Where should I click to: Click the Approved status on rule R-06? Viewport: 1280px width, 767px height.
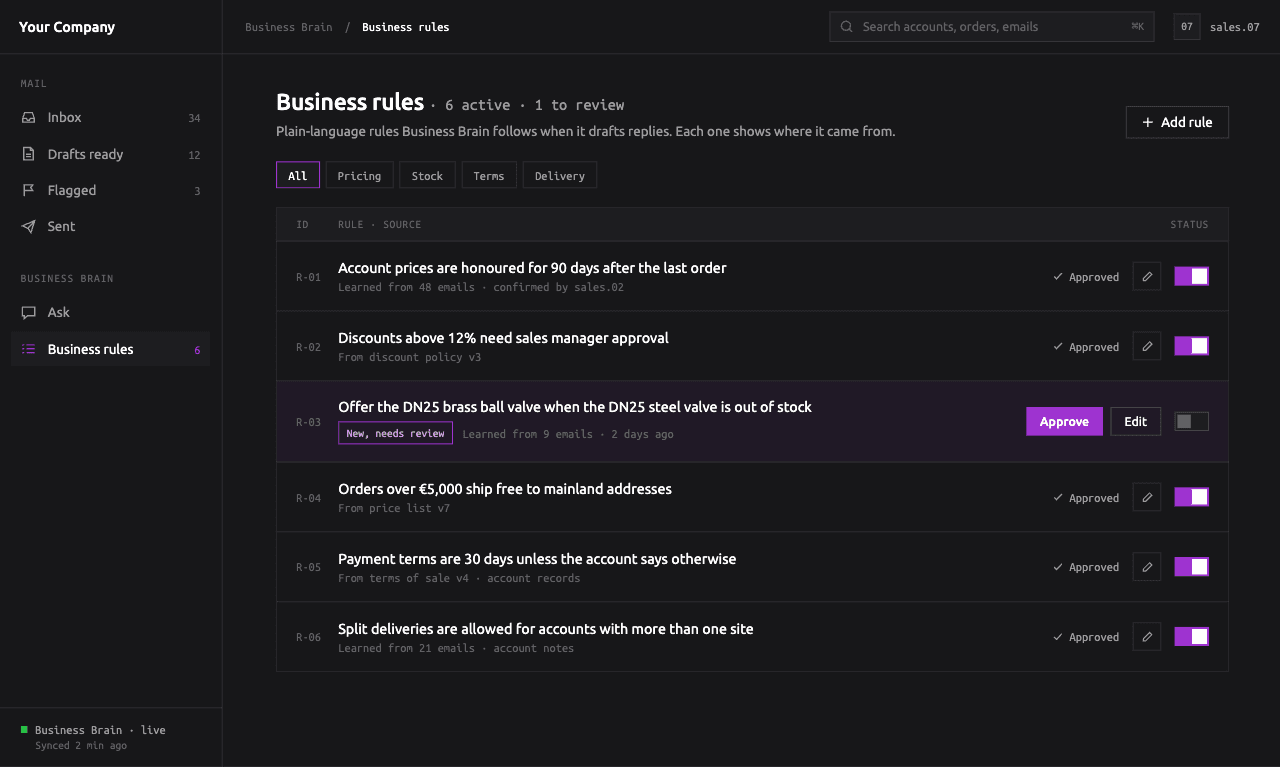click(x=1086, y=637)
